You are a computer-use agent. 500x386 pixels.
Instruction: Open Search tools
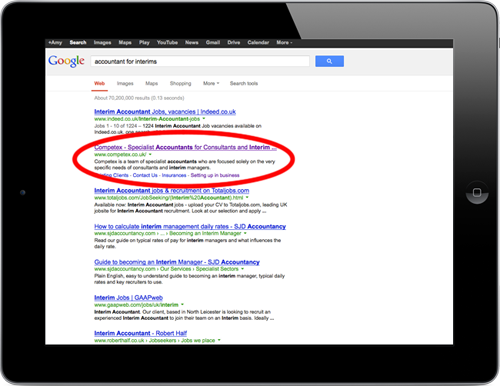click(x=244, y=83)
